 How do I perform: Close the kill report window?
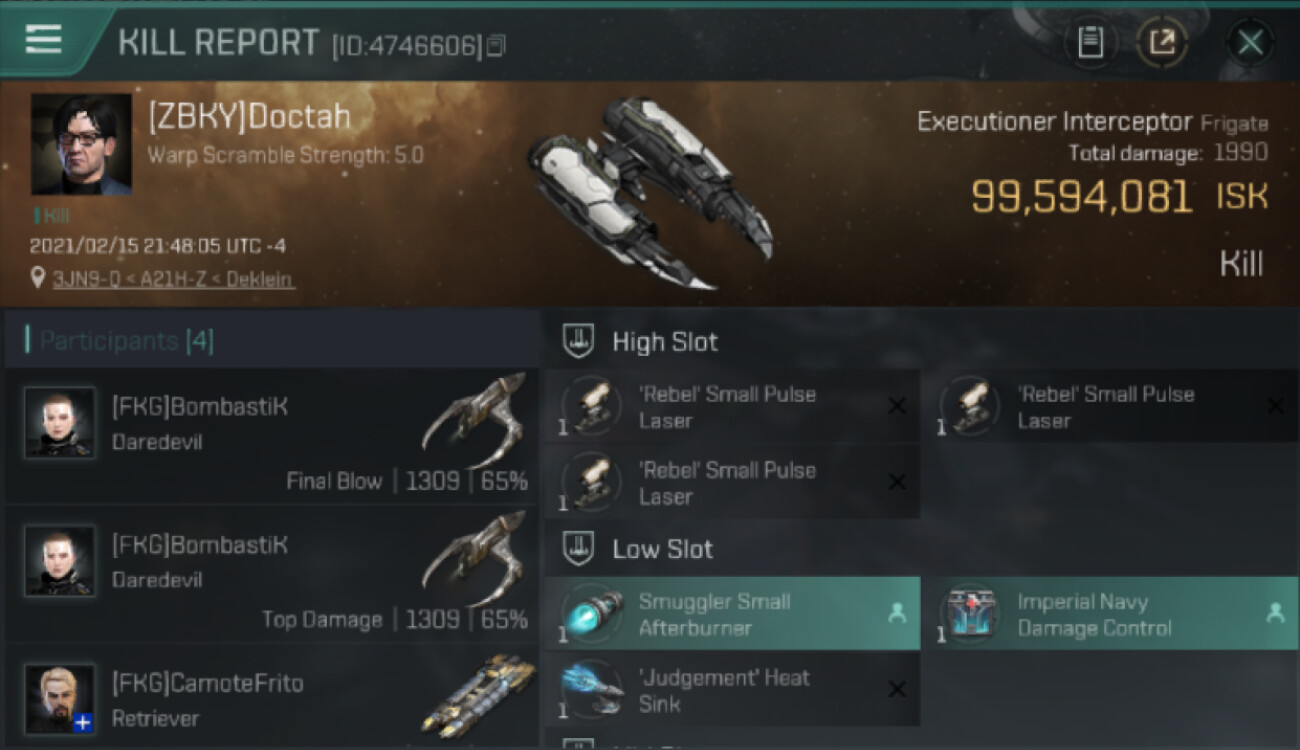point(1250,43)
